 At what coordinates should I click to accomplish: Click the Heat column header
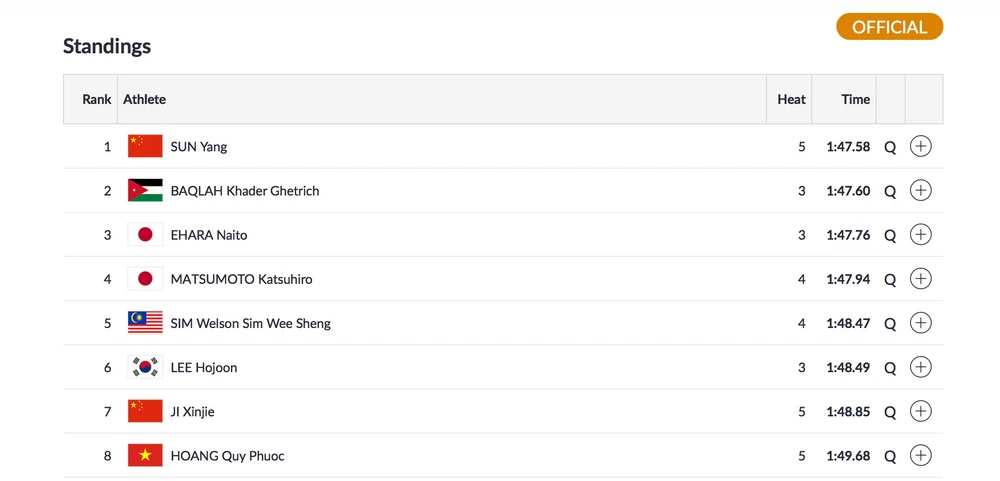[791, 100]
